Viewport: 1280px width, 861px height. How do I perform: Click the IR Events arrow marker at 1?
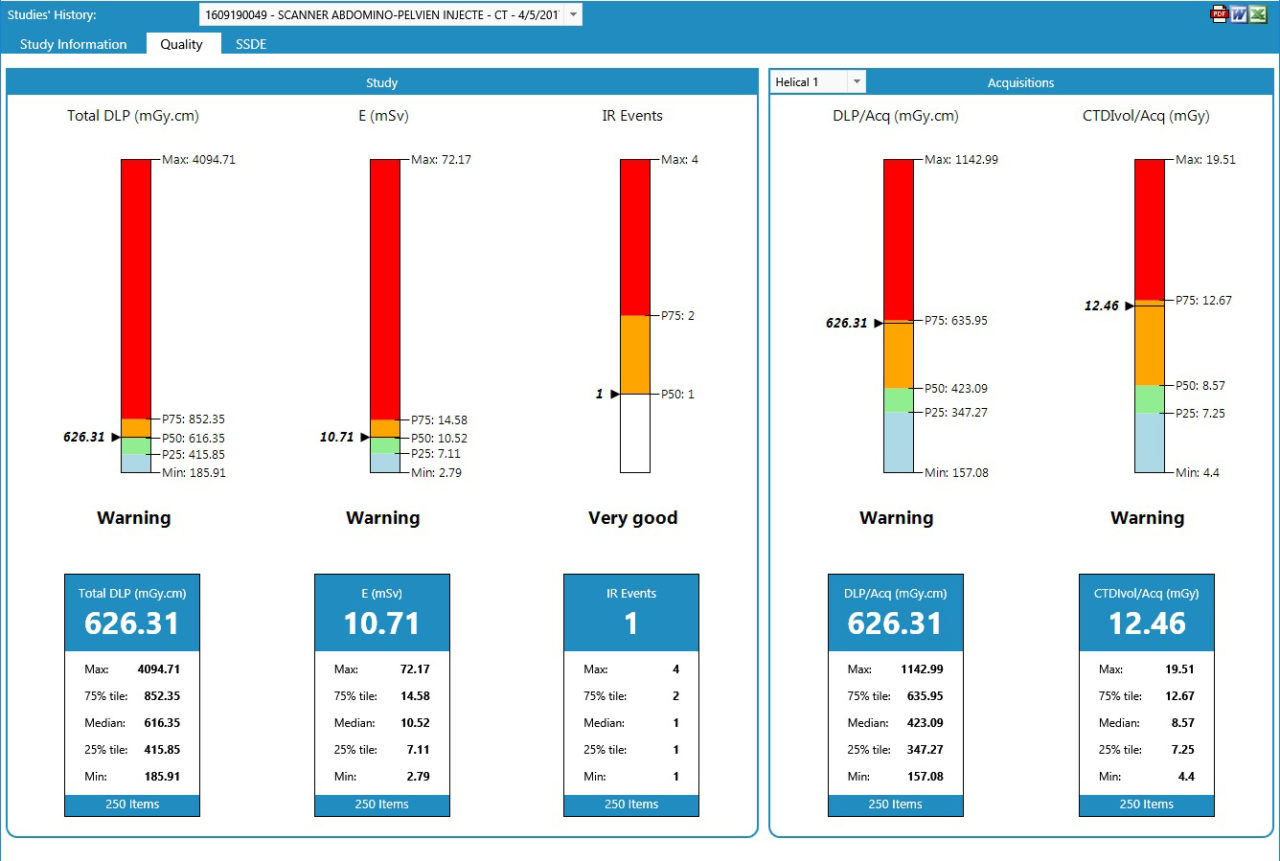pos(614,394)
